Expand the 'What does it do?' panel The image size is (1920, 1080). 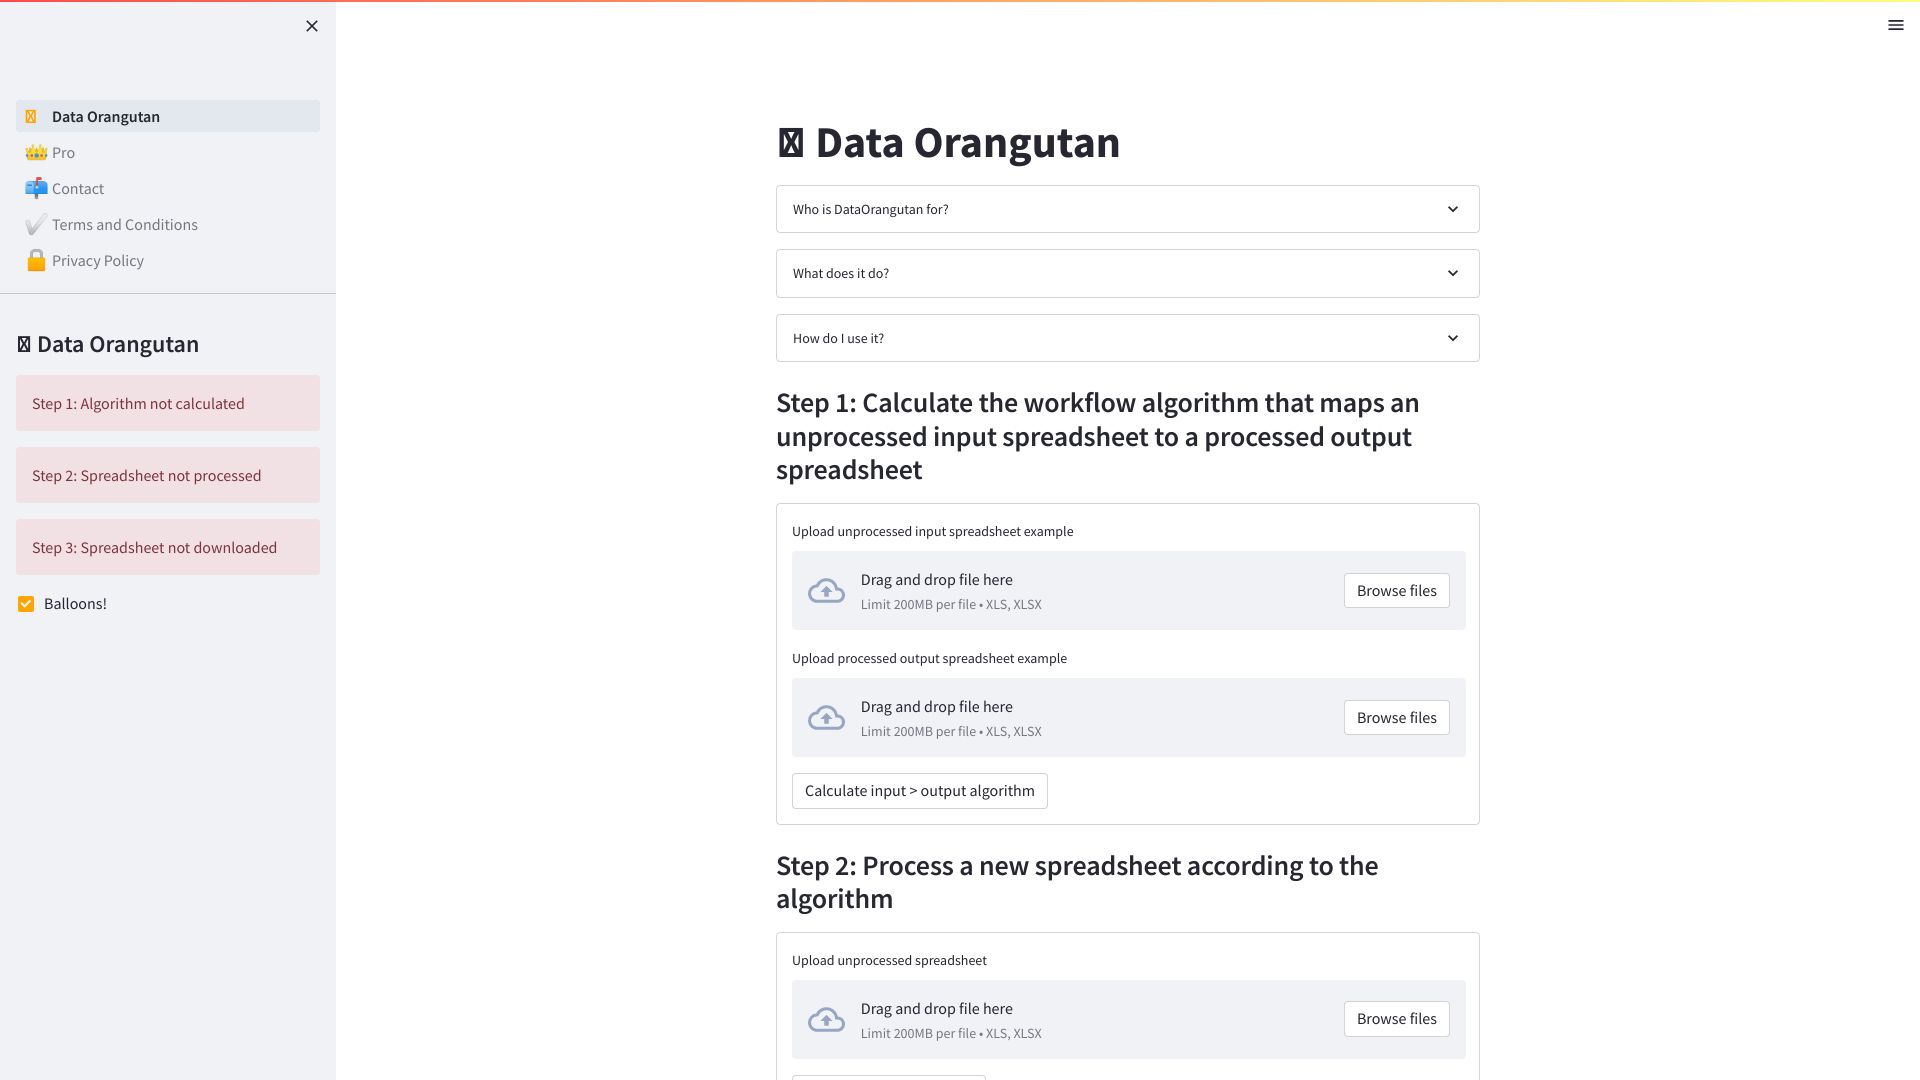click(x=1127, y=273)
